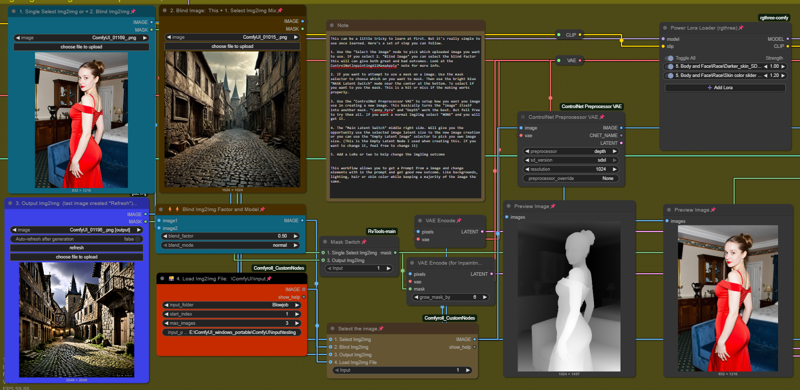Click the blend_factor 0.50 value
Screen dimensions: 800x390
(x=282, y=236)
